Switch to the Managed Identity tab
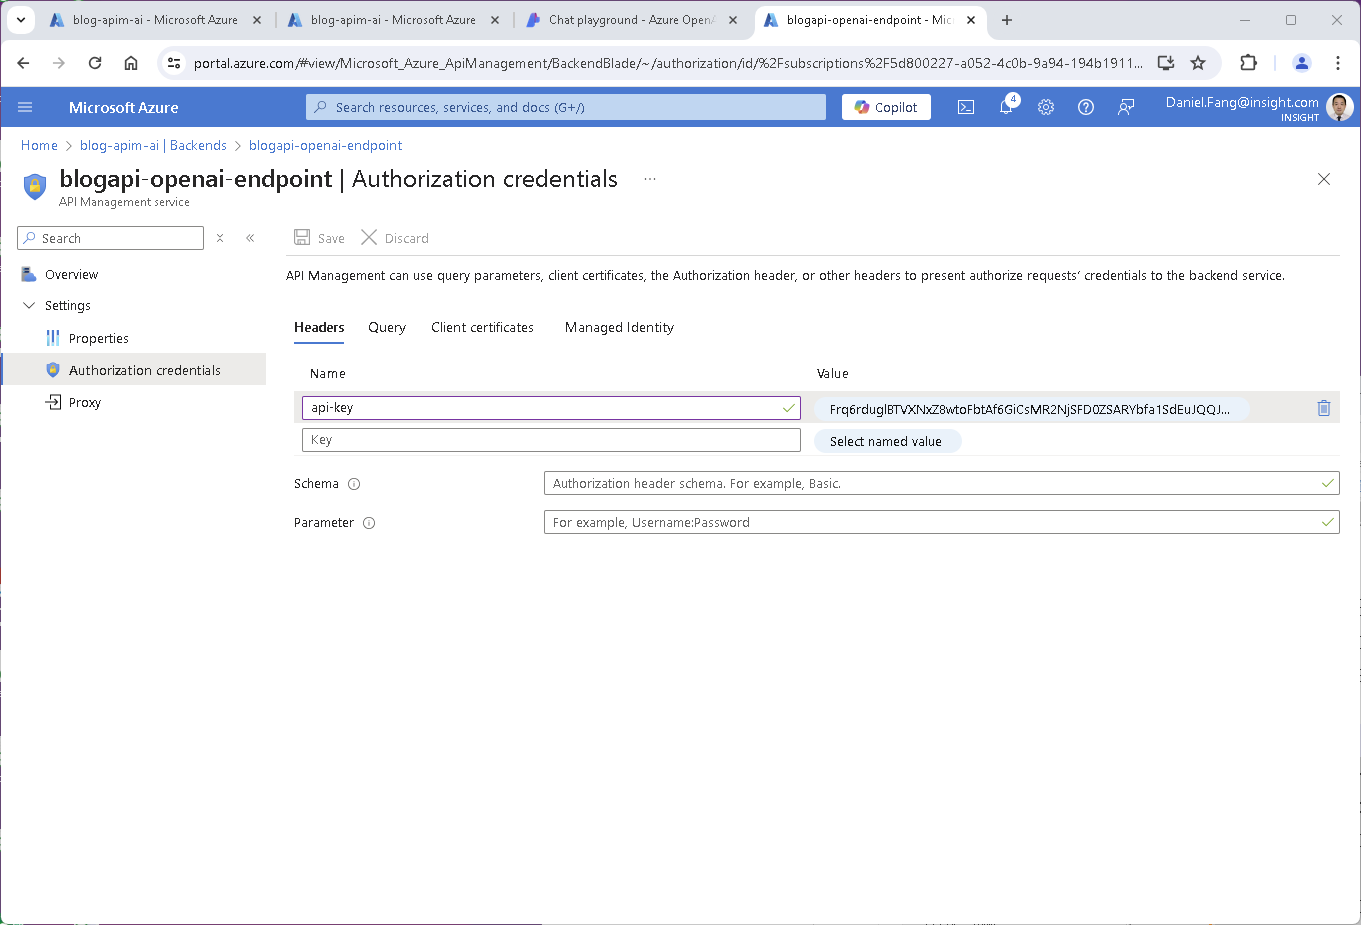This screenshot has height=925, width=1361. [619, 328]
